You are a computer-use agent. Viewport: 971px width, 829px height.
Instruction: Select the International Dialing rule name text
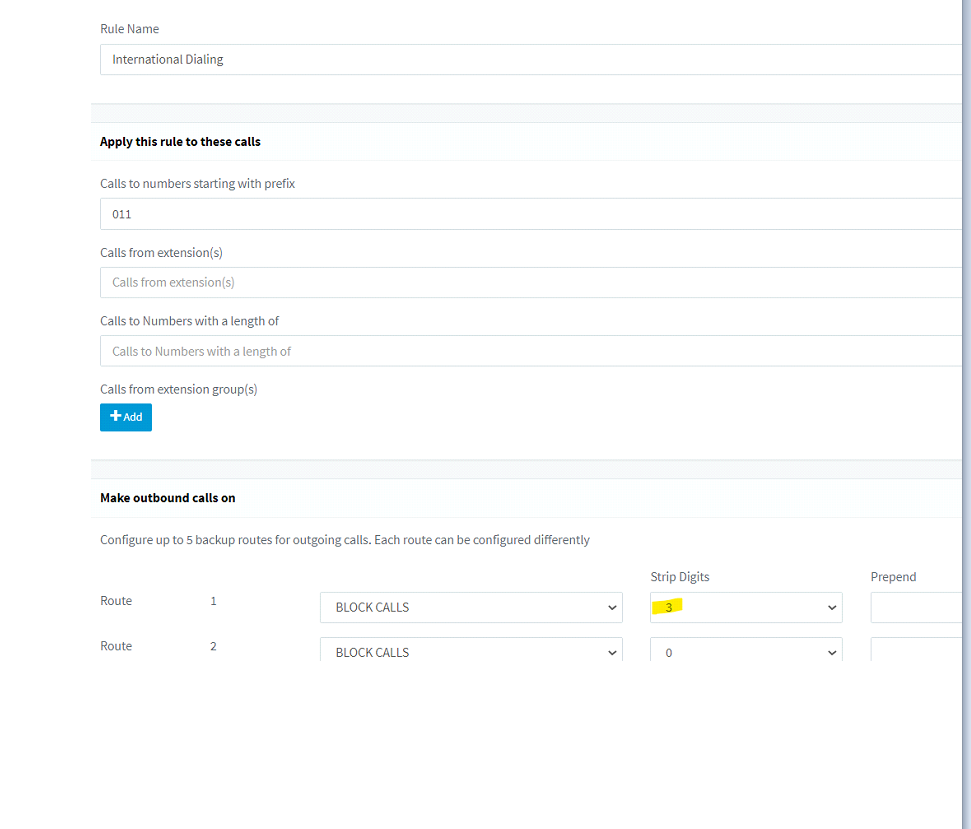pos(166,59)
